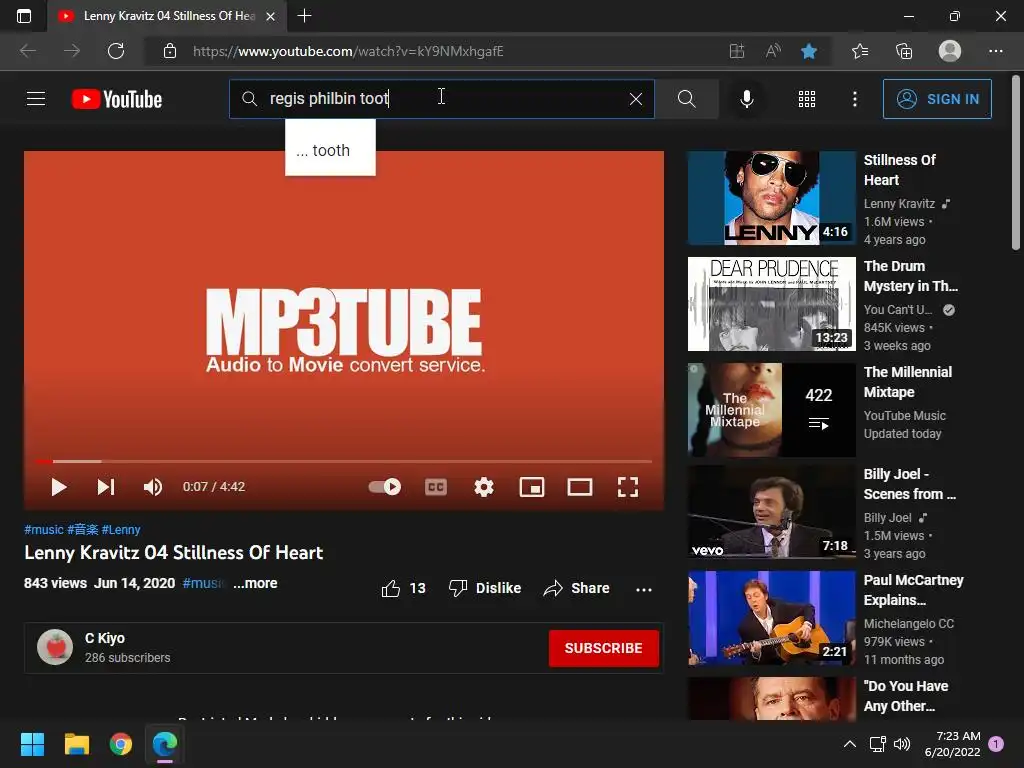
Task: Open Edge Settings and more menu
Action: coord(995,51)
